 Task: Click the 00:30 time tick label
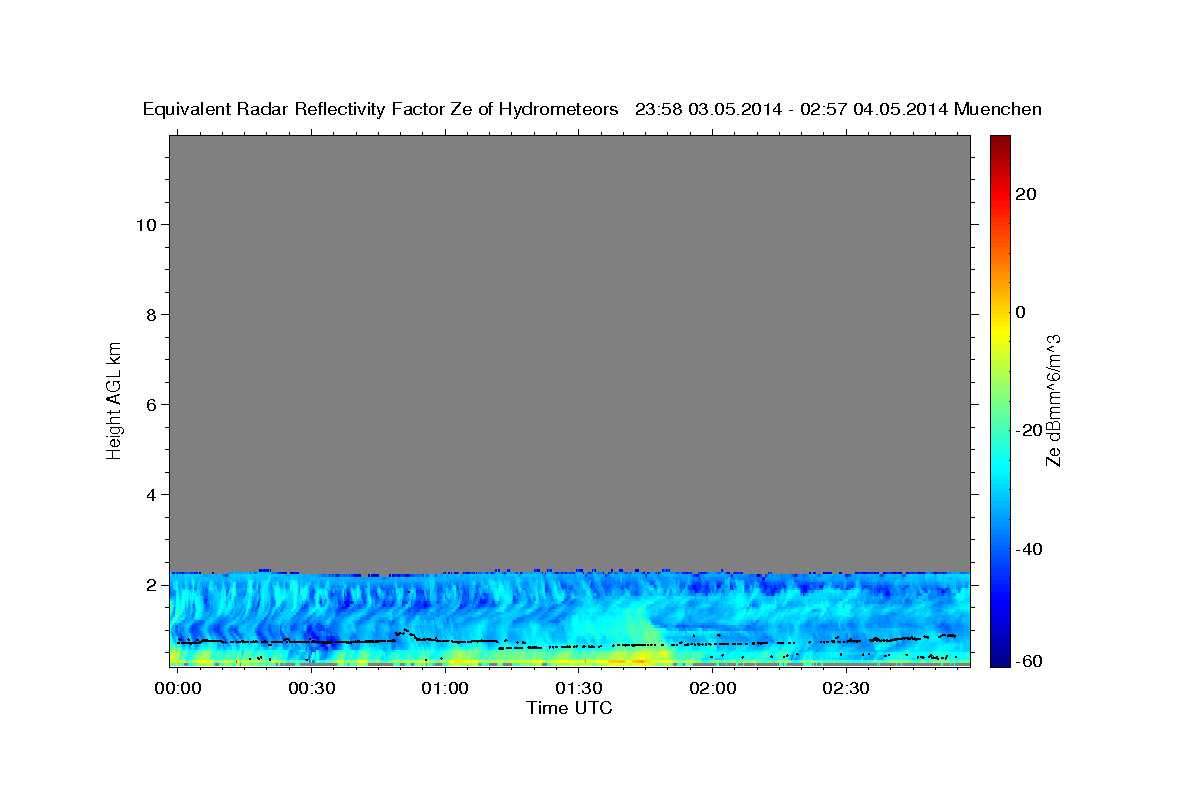click(311, 689)
